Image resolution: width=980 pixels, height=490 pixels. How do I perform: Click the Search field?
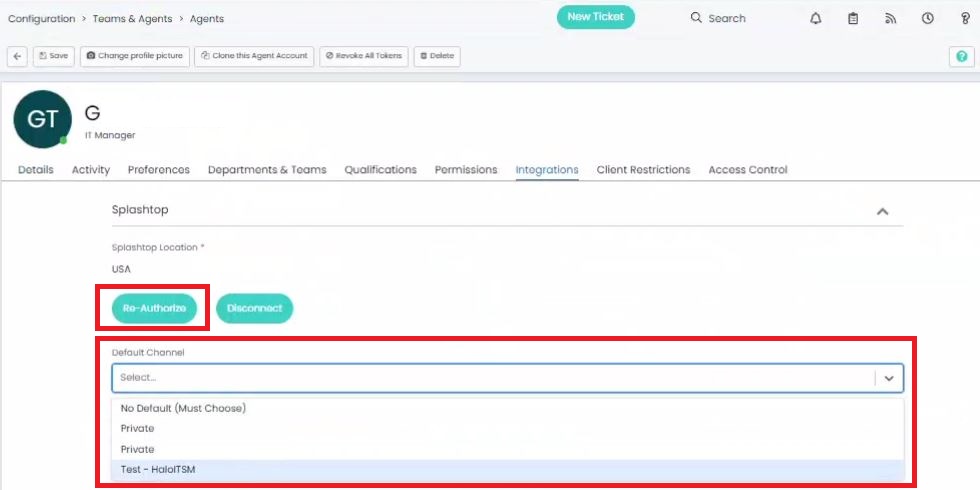[x=727, y=18]
